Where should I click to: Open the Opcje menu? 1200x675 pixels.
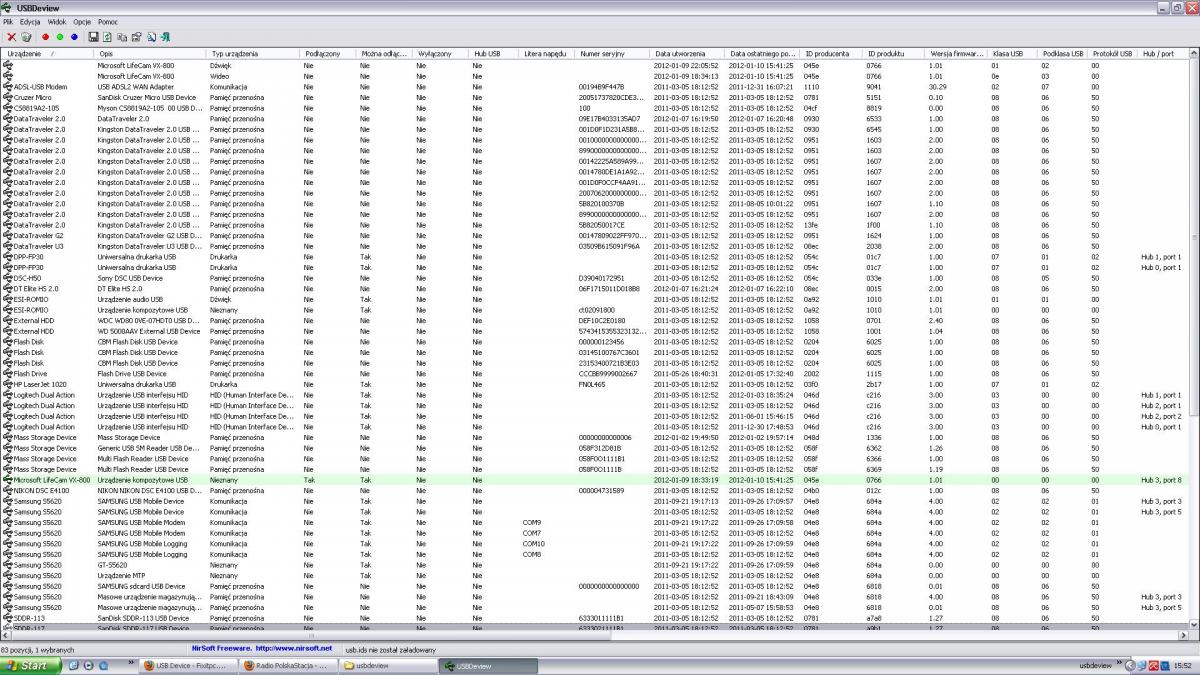tap(82, 21)
